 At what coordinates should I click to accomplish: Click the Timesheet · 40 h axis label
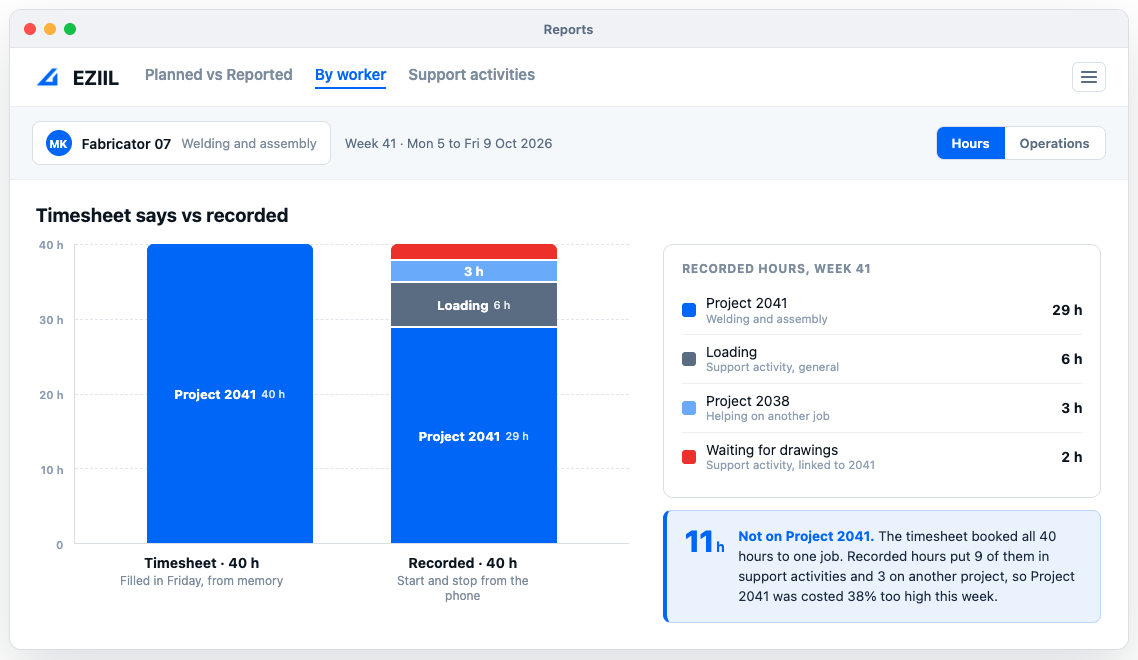coord(202,563)
